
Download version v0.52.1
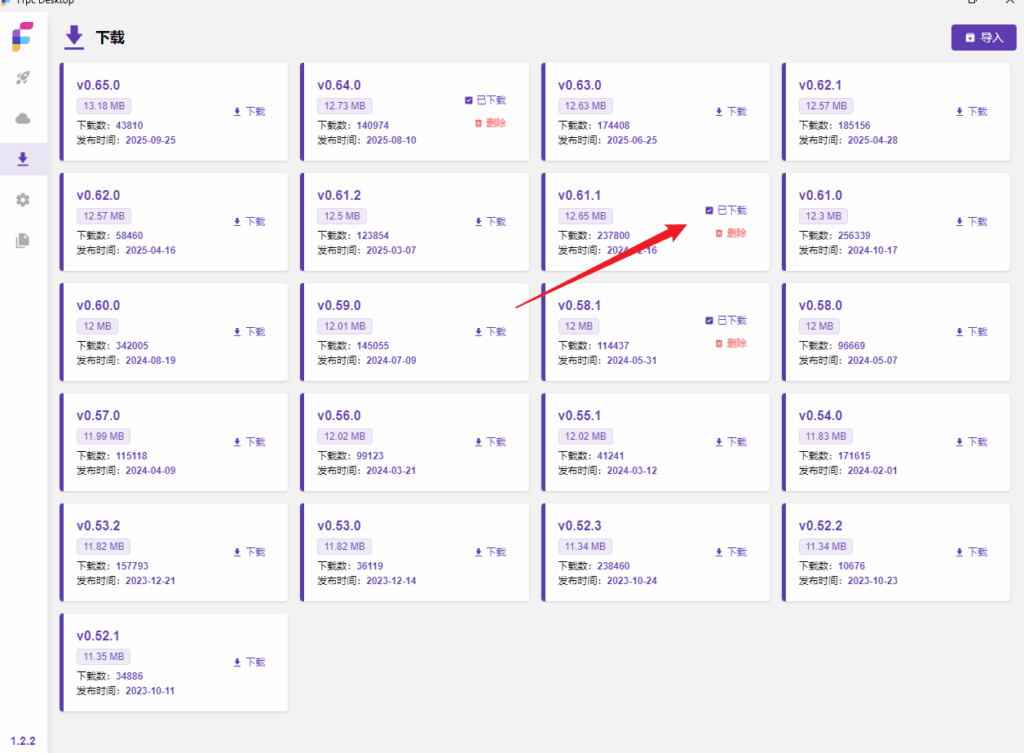pyautogui.click(x=249, y=662)
